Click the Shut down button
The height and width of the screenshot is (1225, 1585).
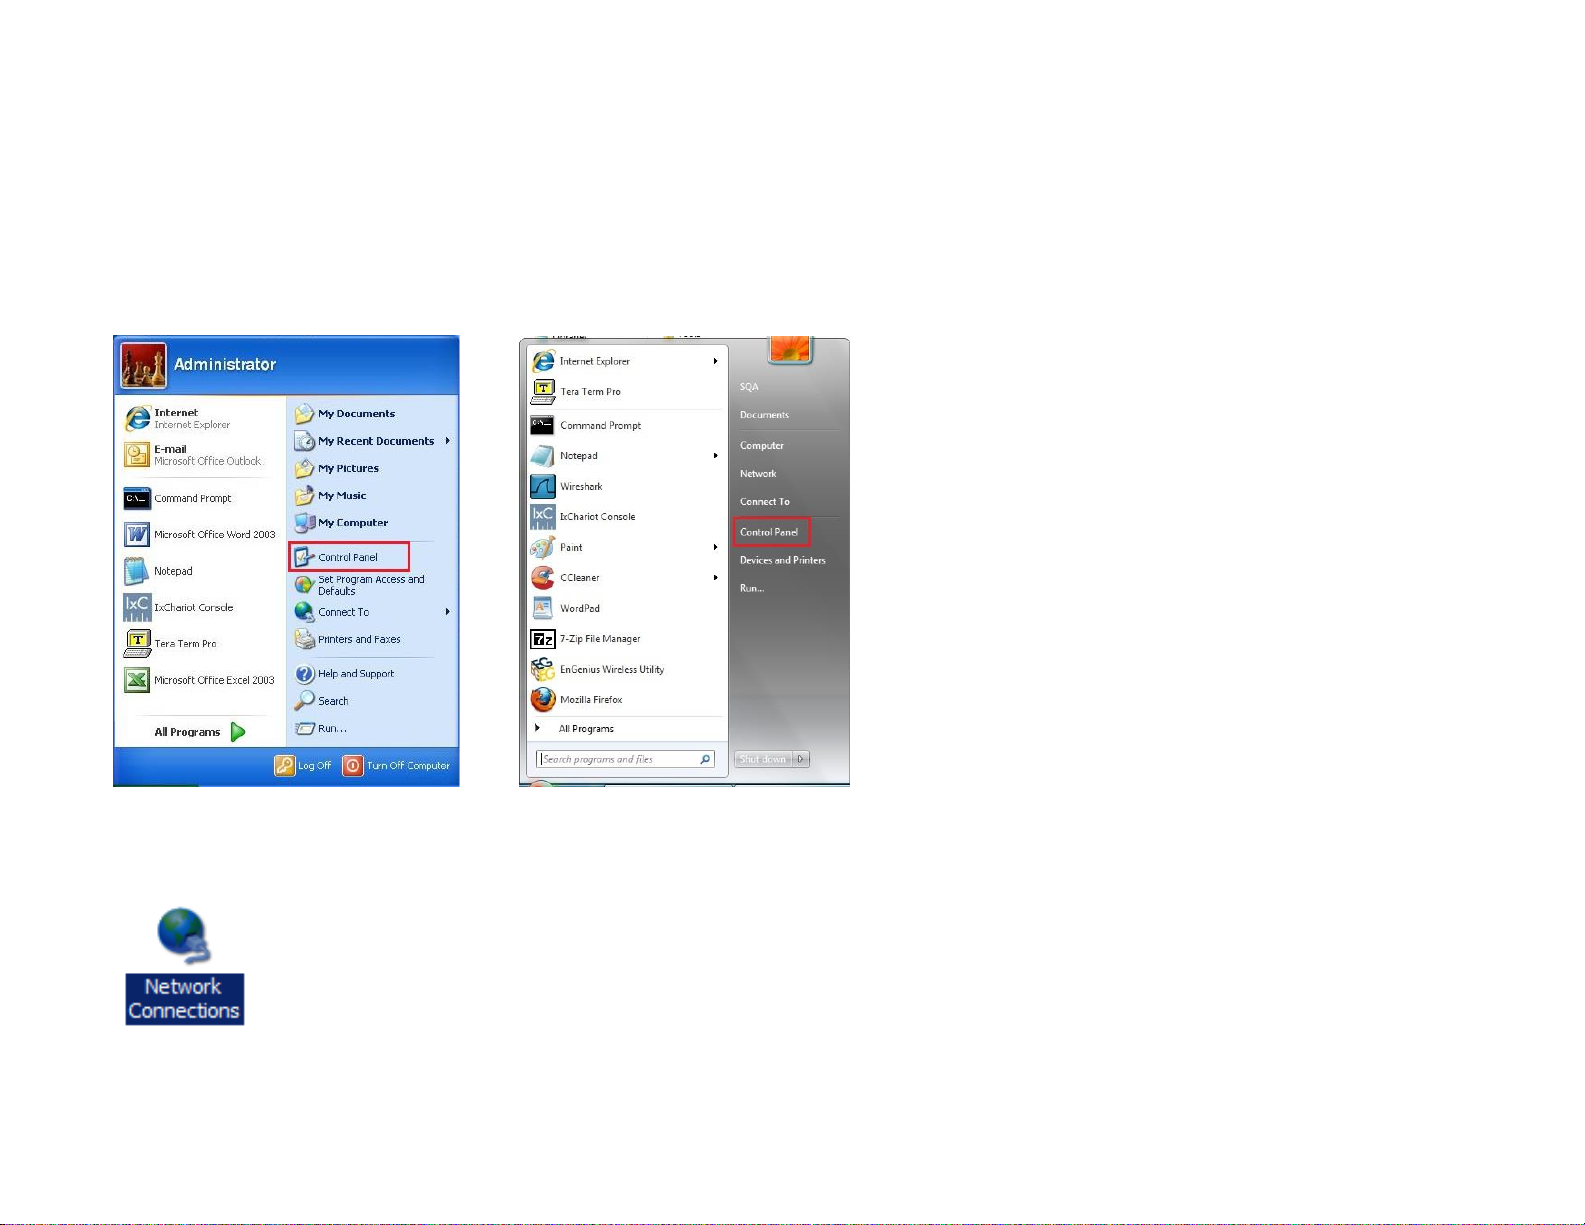coord(763,759)
